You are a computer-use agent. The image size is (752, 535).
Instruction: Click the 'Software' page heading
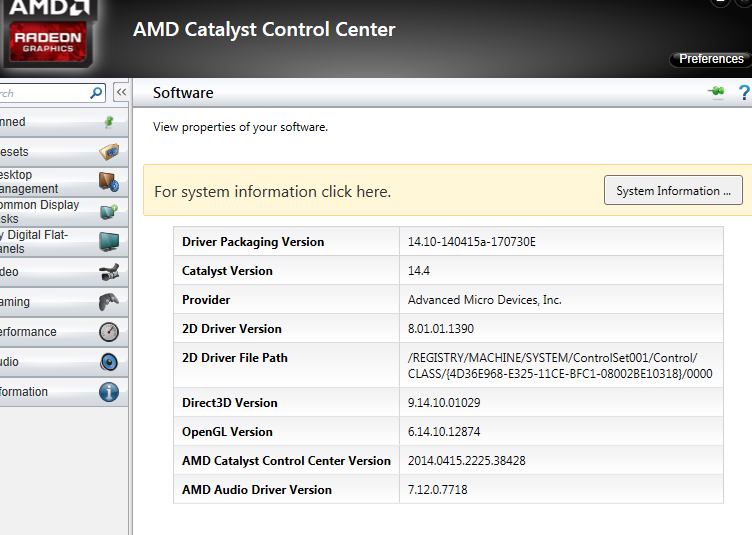[183, 93]
